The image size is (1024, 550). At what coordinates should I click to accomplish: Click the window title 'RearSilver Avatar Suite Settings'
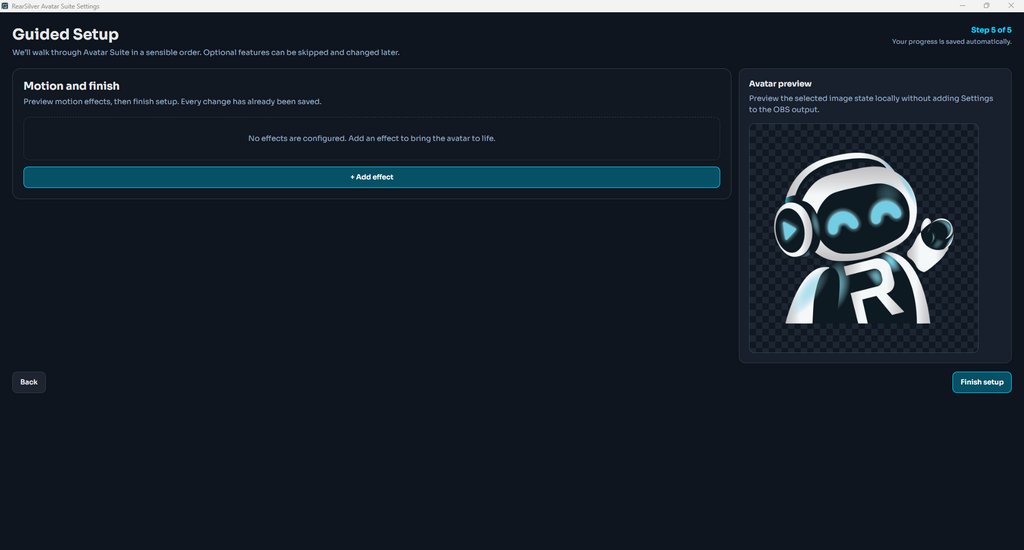(x=56, y=6)
